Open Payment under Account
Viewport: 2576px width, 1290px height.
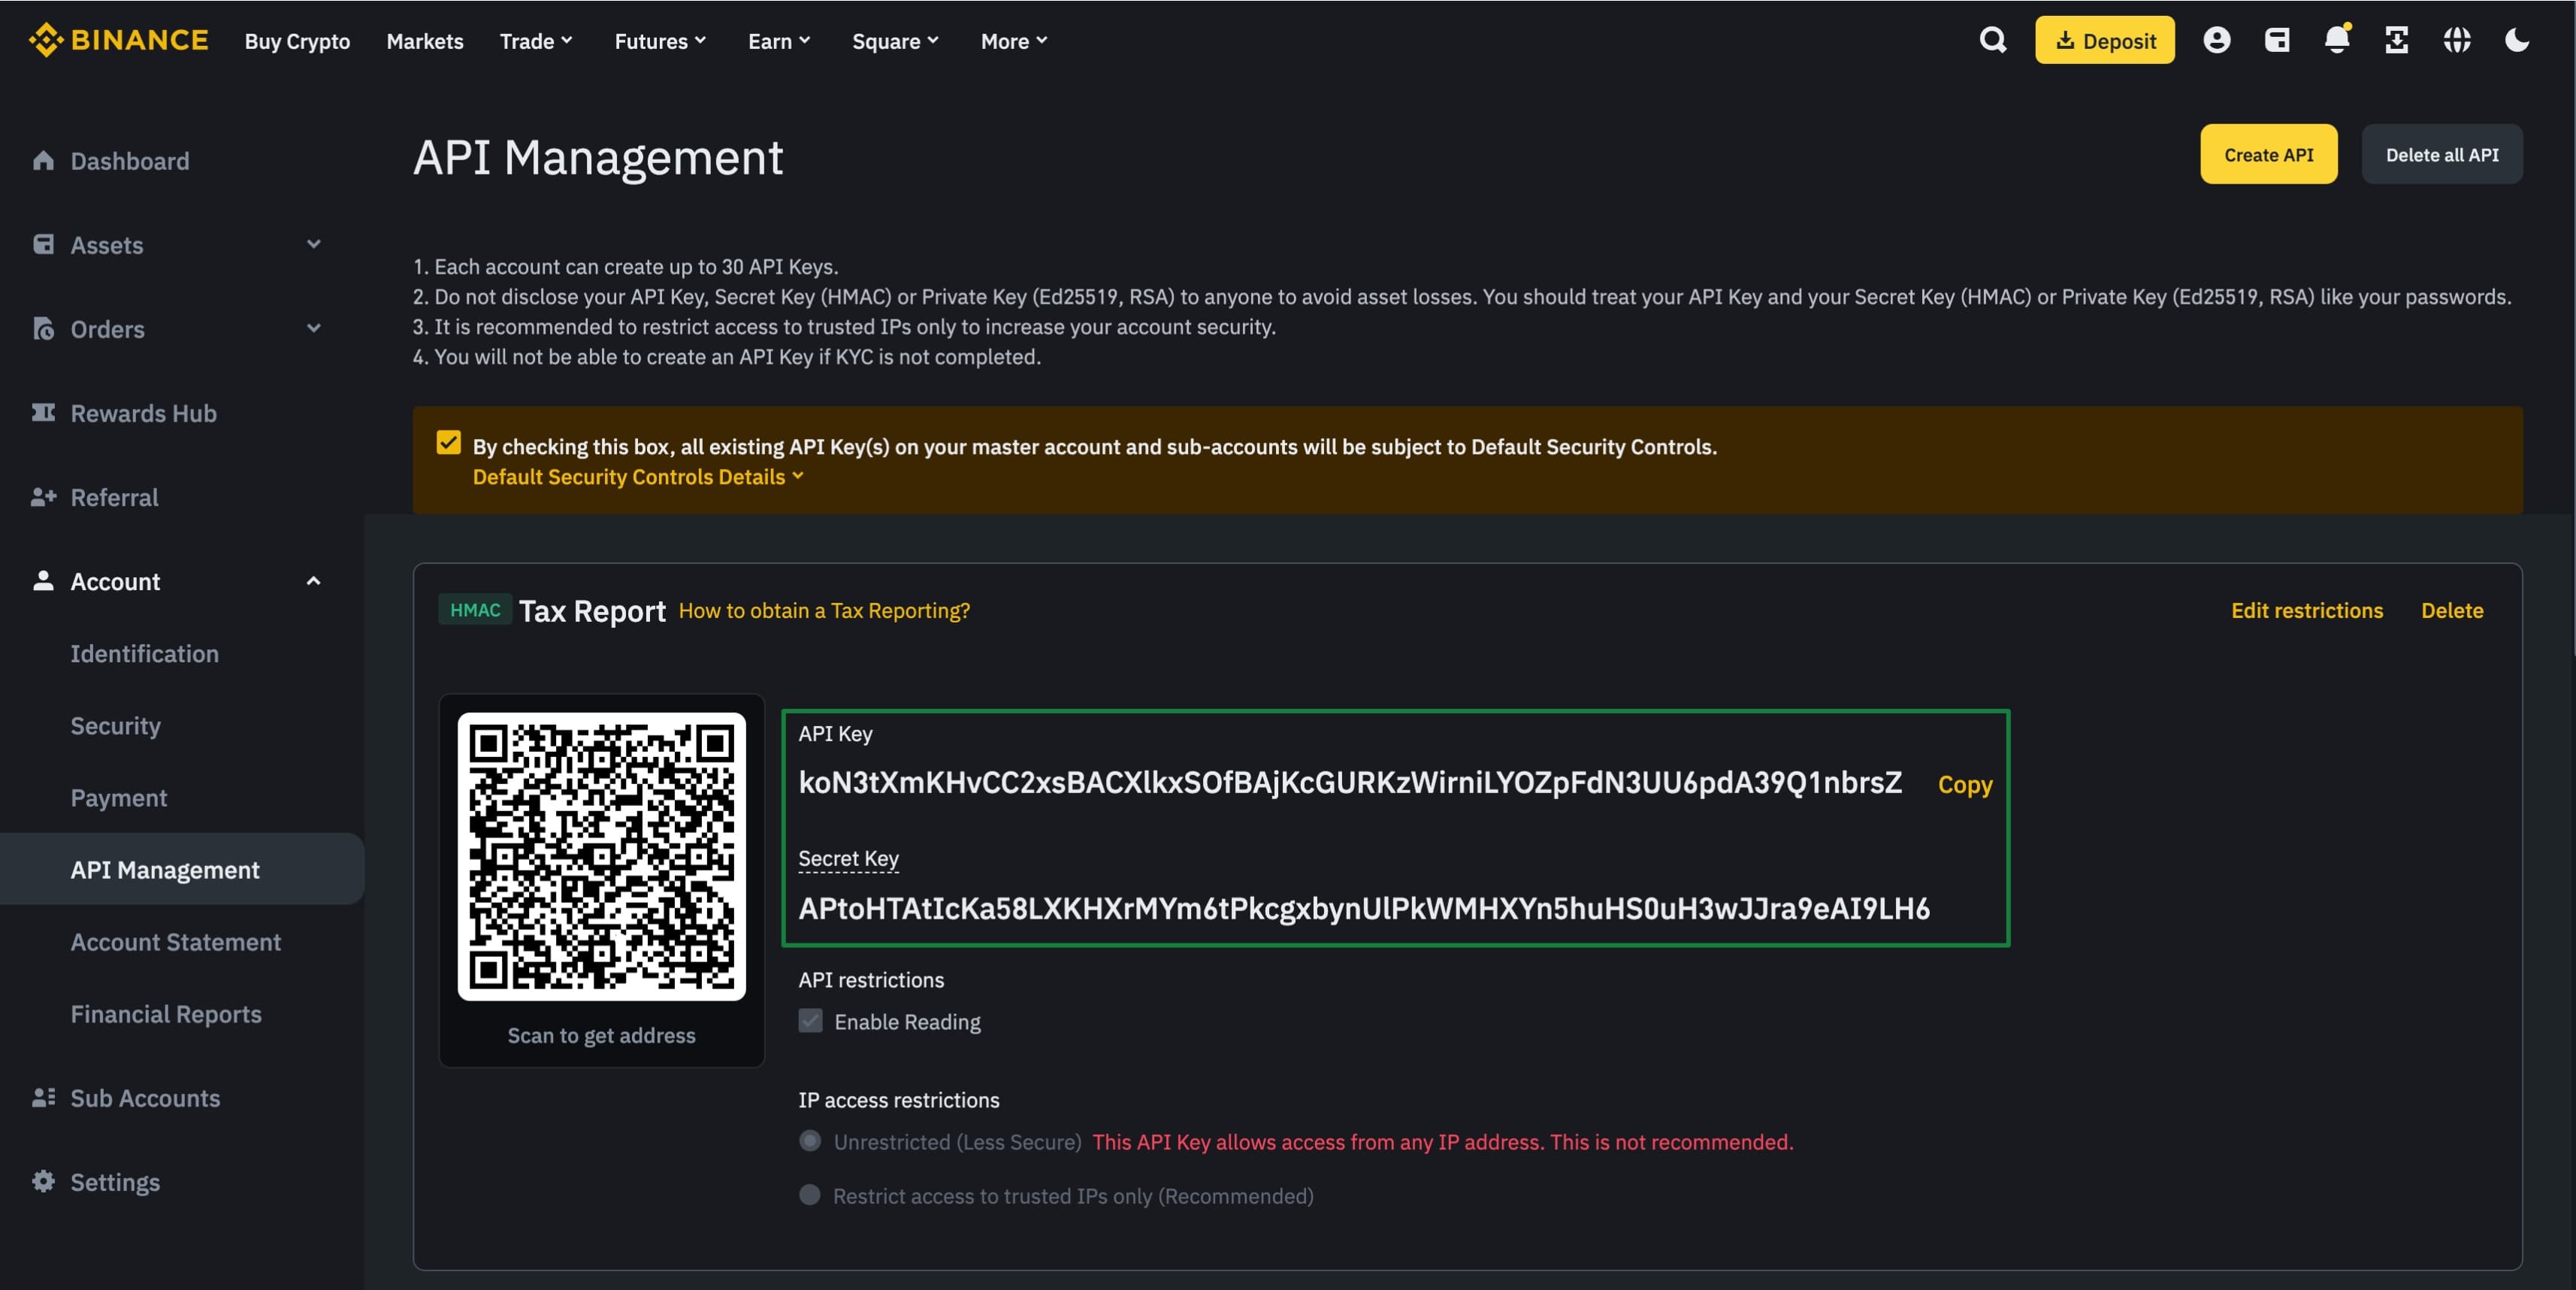pos(118,798)
